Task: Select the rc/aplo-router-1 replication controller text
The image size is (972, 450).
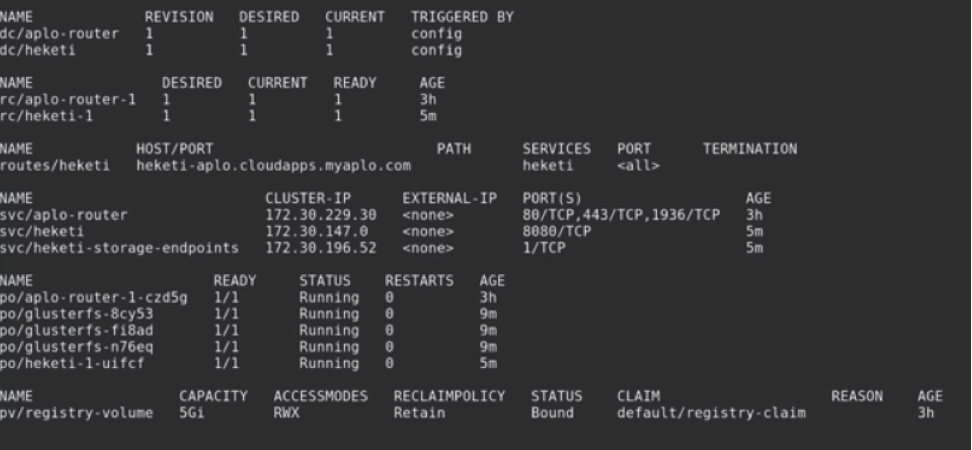Action: tap(63, 100)
